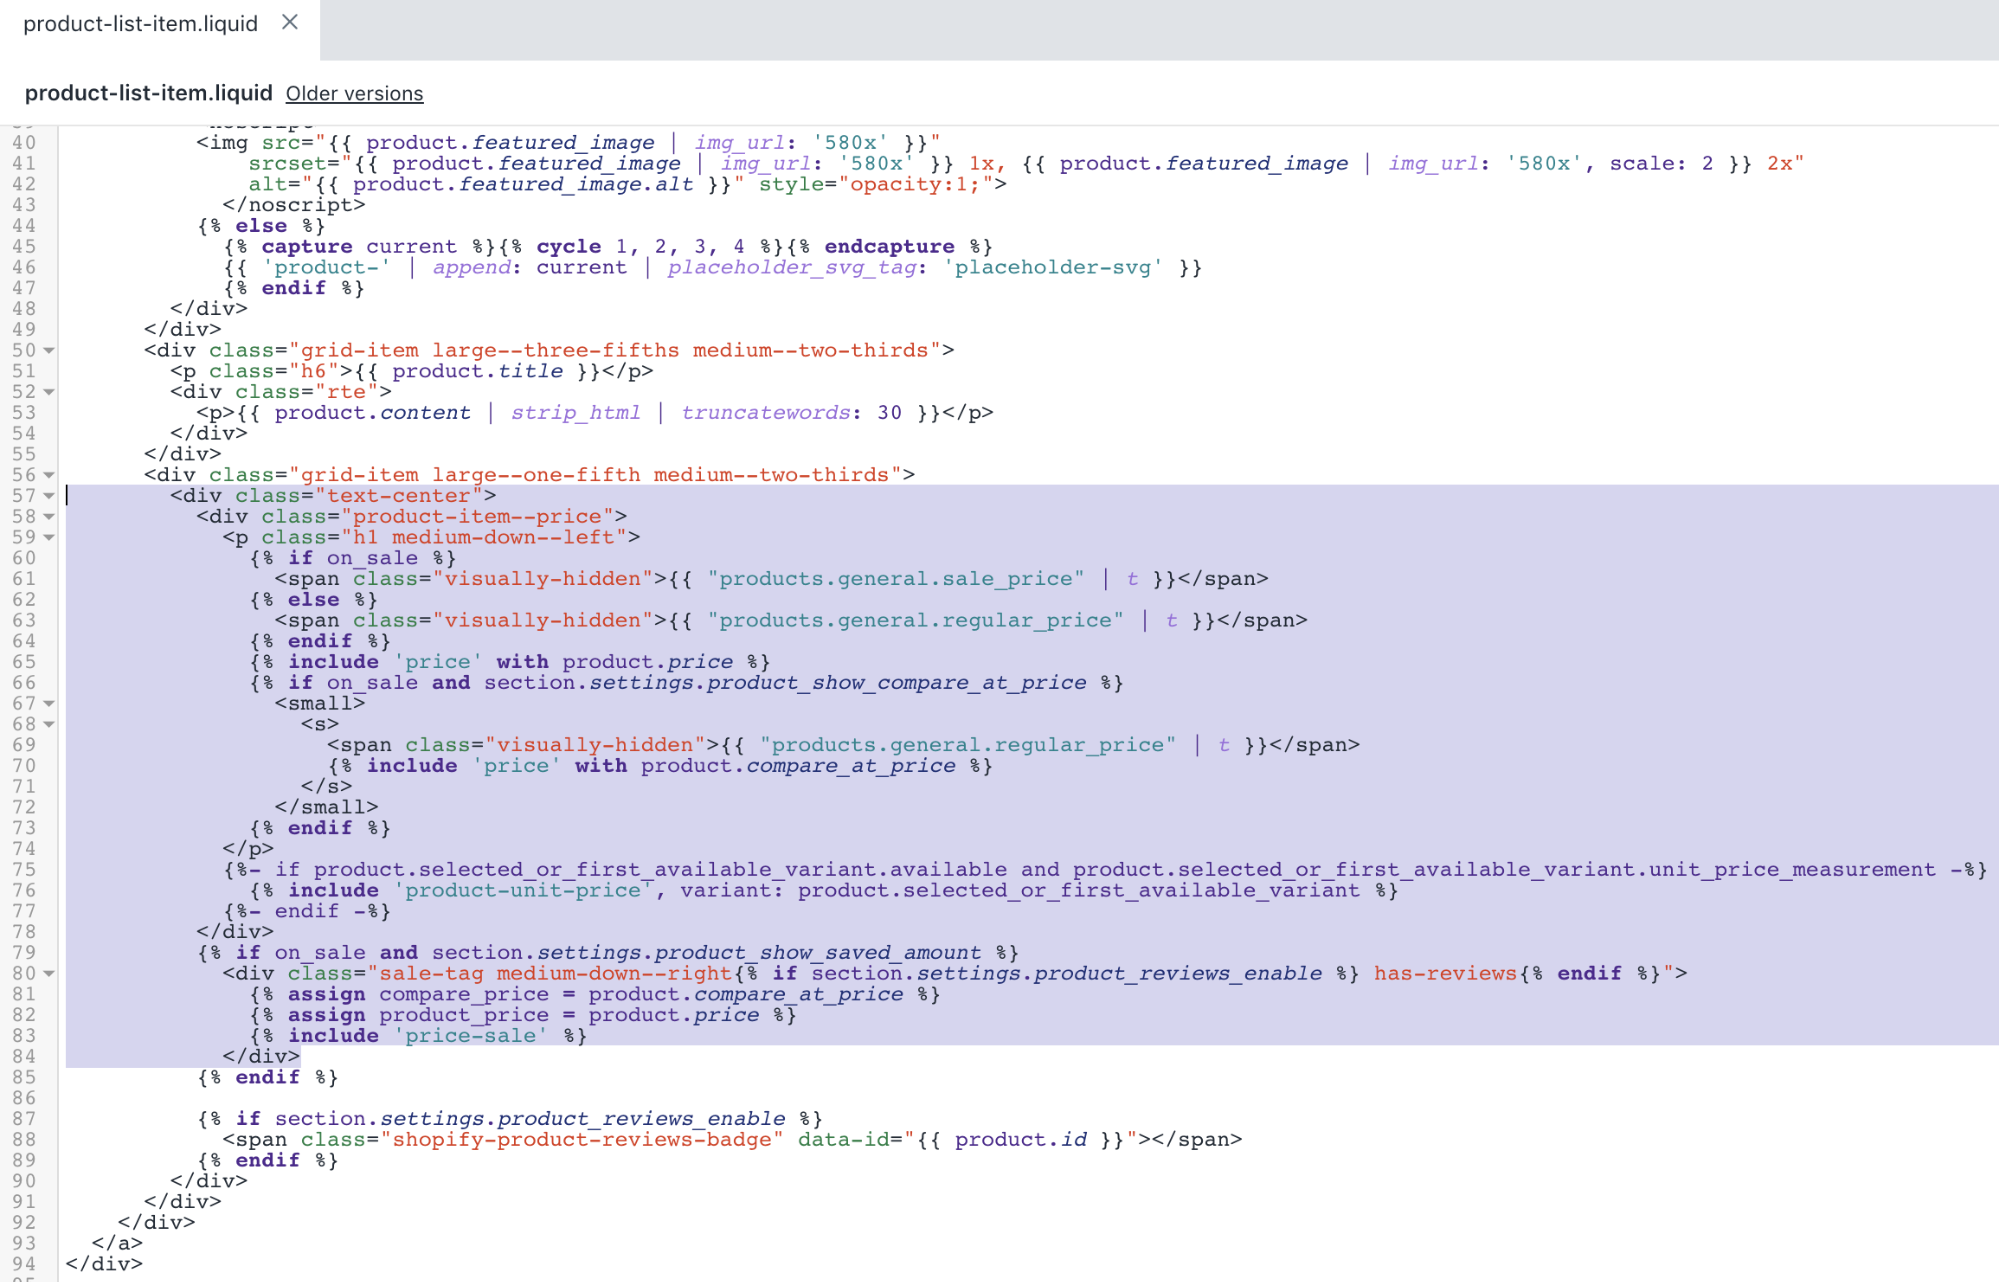Viewport: 1999px width, 1283px height.
Task: Fold the text-center div at line 57
Action: (x=48, y=496)
